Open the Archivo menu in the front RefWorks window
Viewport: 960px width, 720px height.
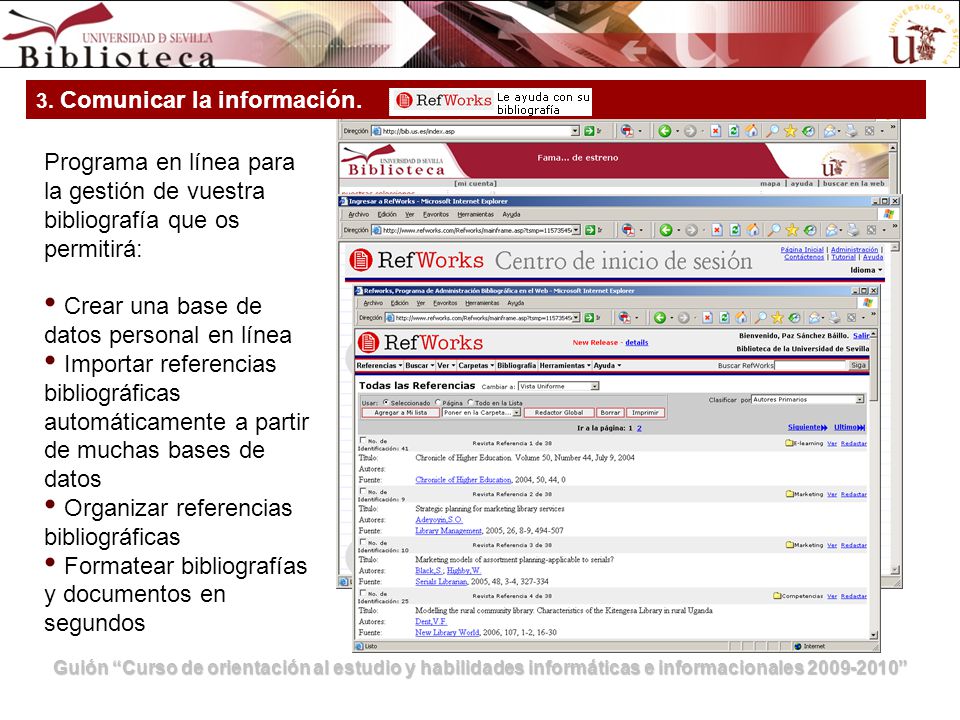[x=373, y=303]
